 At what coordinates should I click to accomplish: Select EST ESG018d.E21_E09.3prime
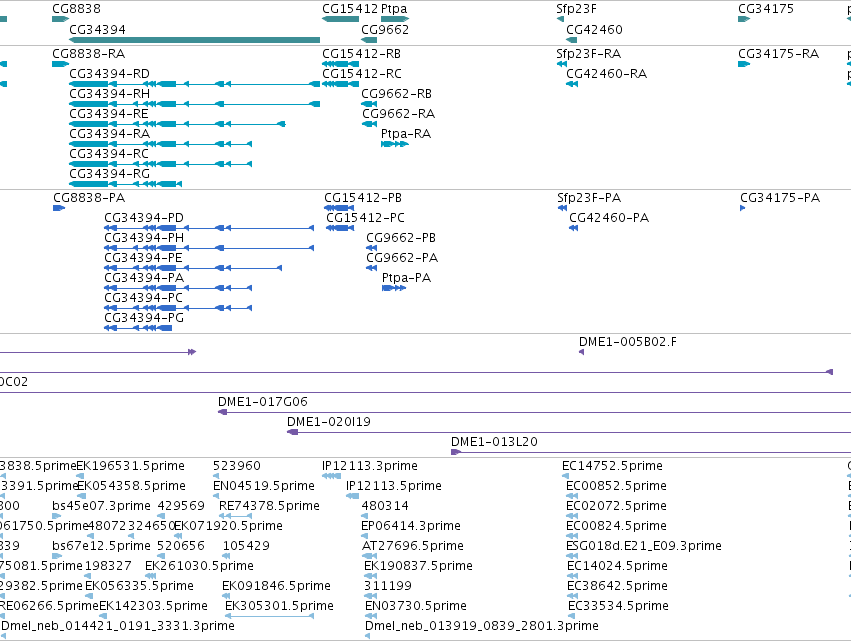tap(644, 547)
